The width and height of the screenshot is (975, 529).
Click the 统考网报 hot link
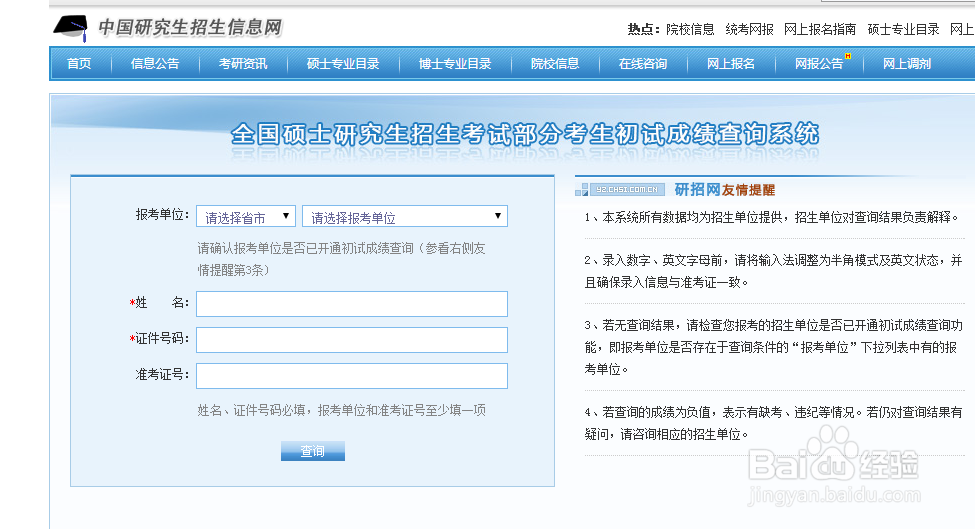click(x=749, y=29)
